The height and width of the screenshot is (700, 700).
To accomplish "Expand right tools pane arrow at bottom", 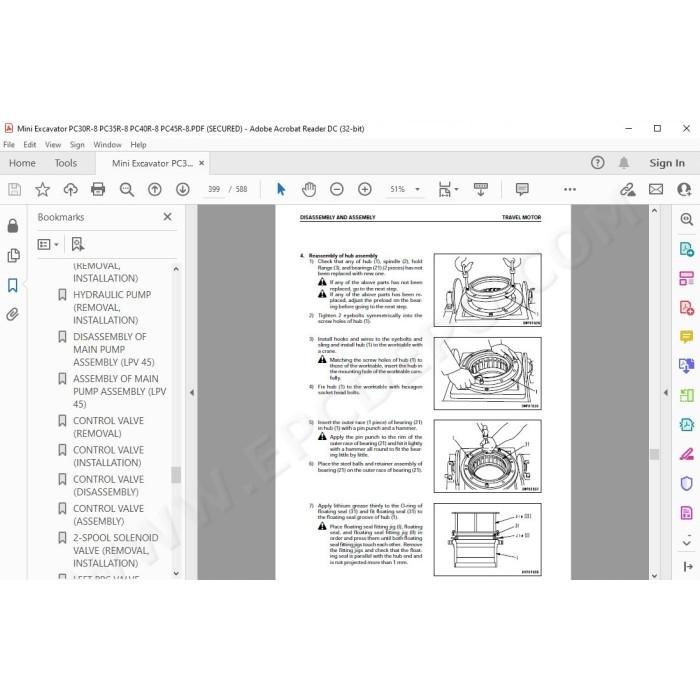I will pyautogui.click(x=688, y=567).
